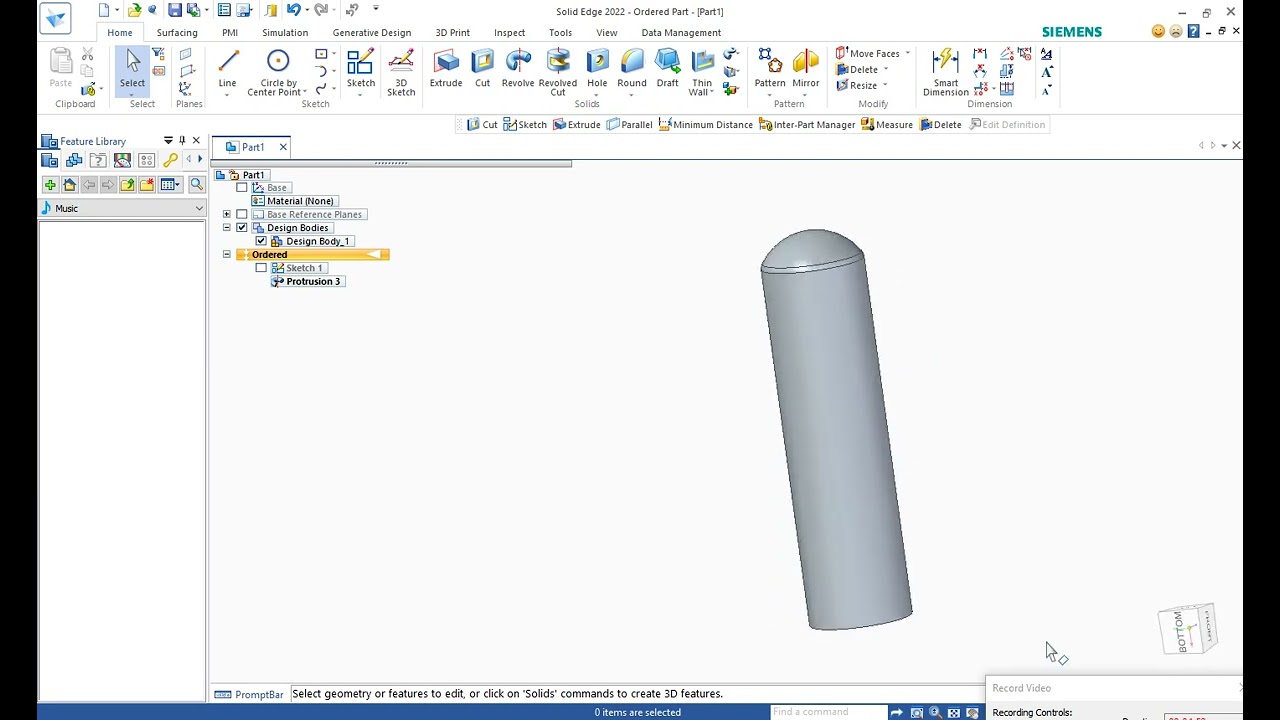Viewport: 1280px width, 720px height.
Task: Click the Parallel command button
Action: coord(629,125)
